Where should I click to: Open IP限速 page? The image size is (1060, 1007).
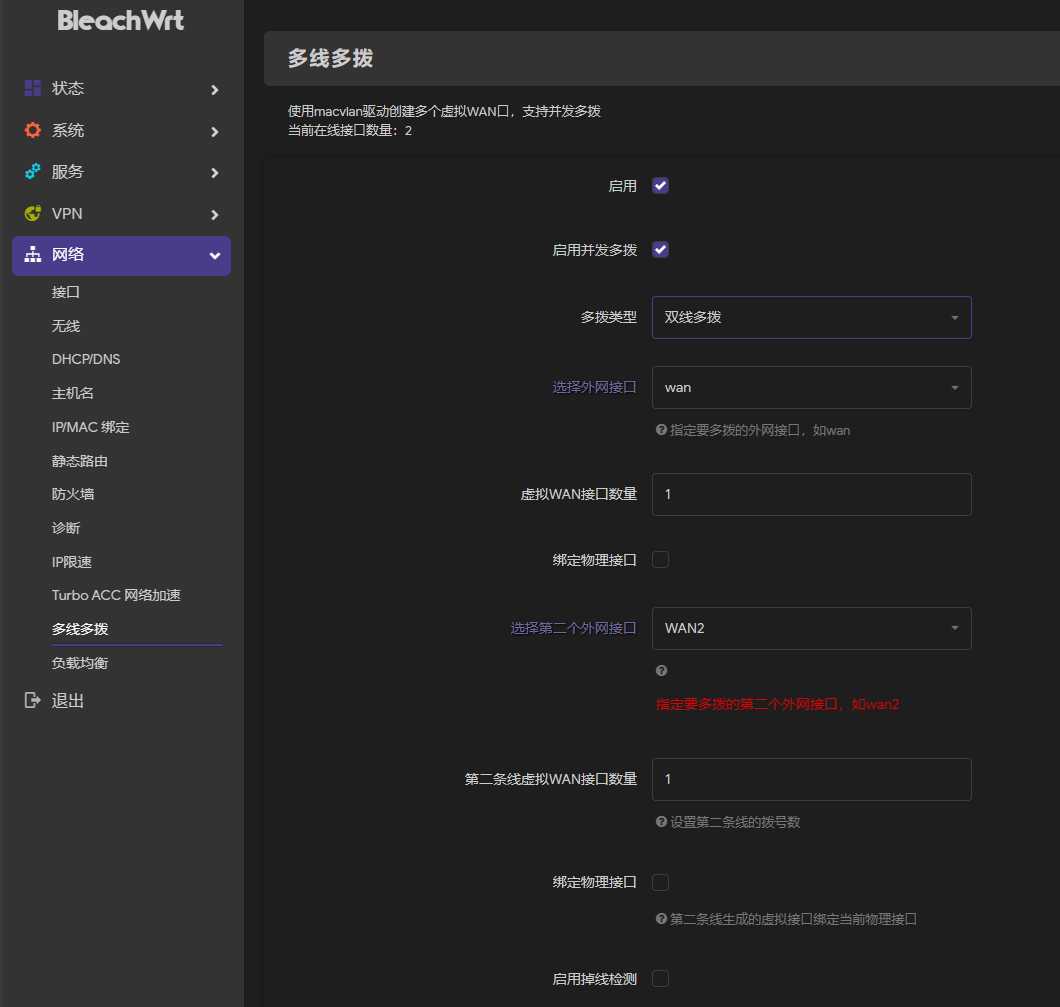point(72,562)
